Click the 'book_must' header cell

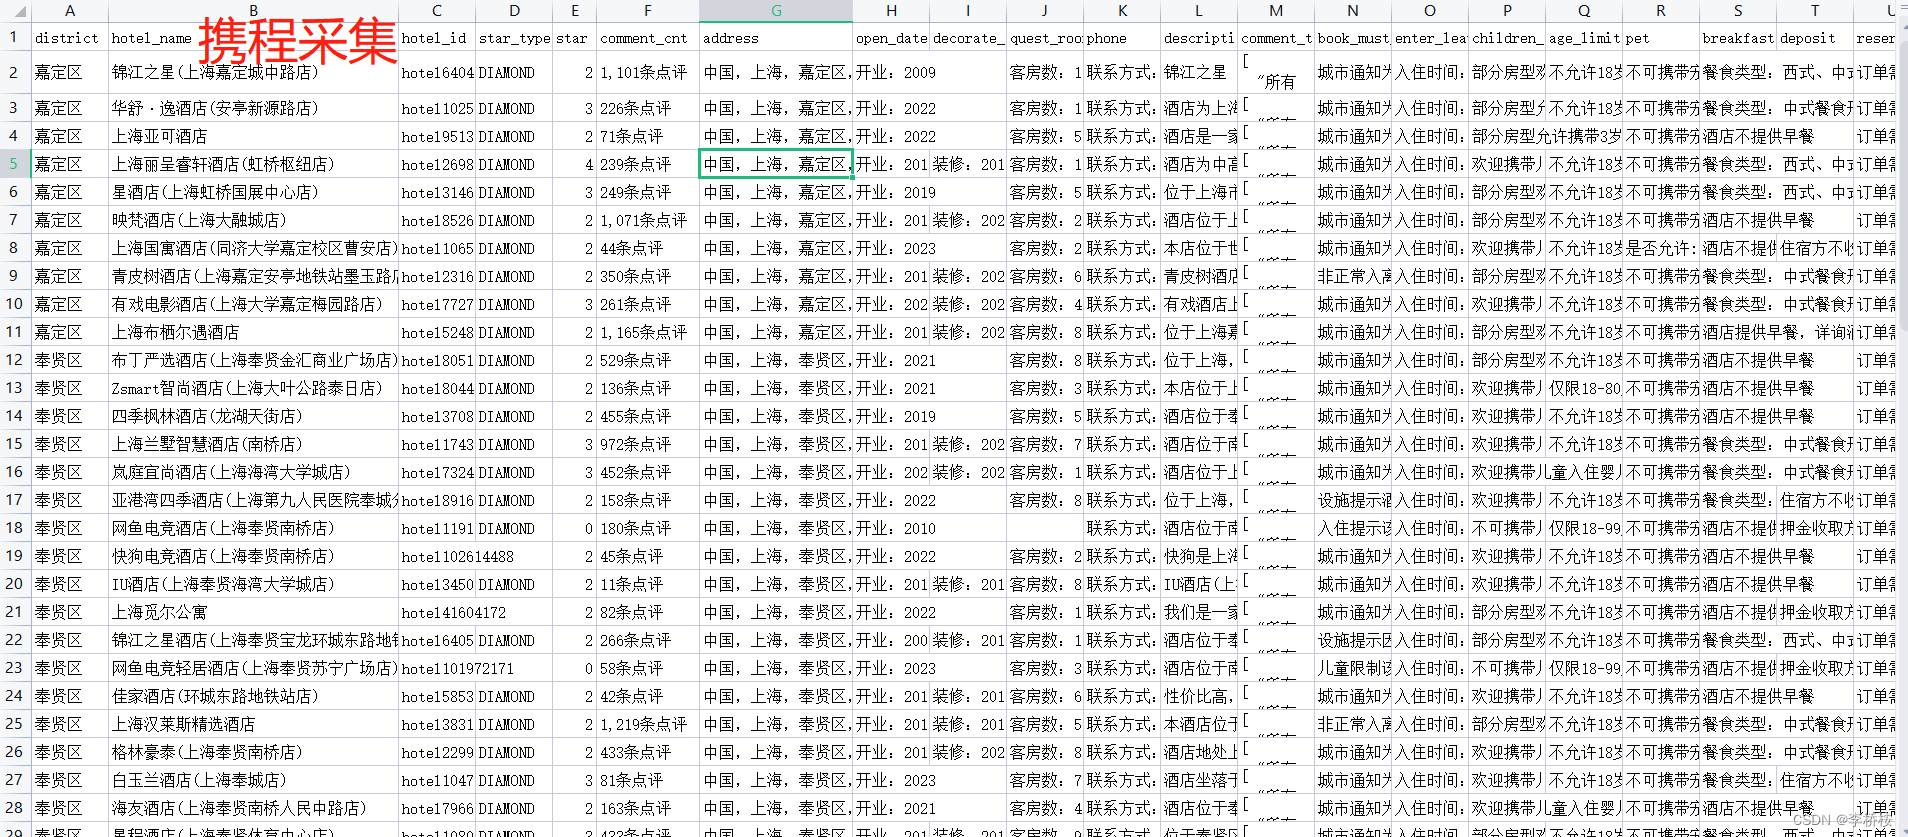1352,38
